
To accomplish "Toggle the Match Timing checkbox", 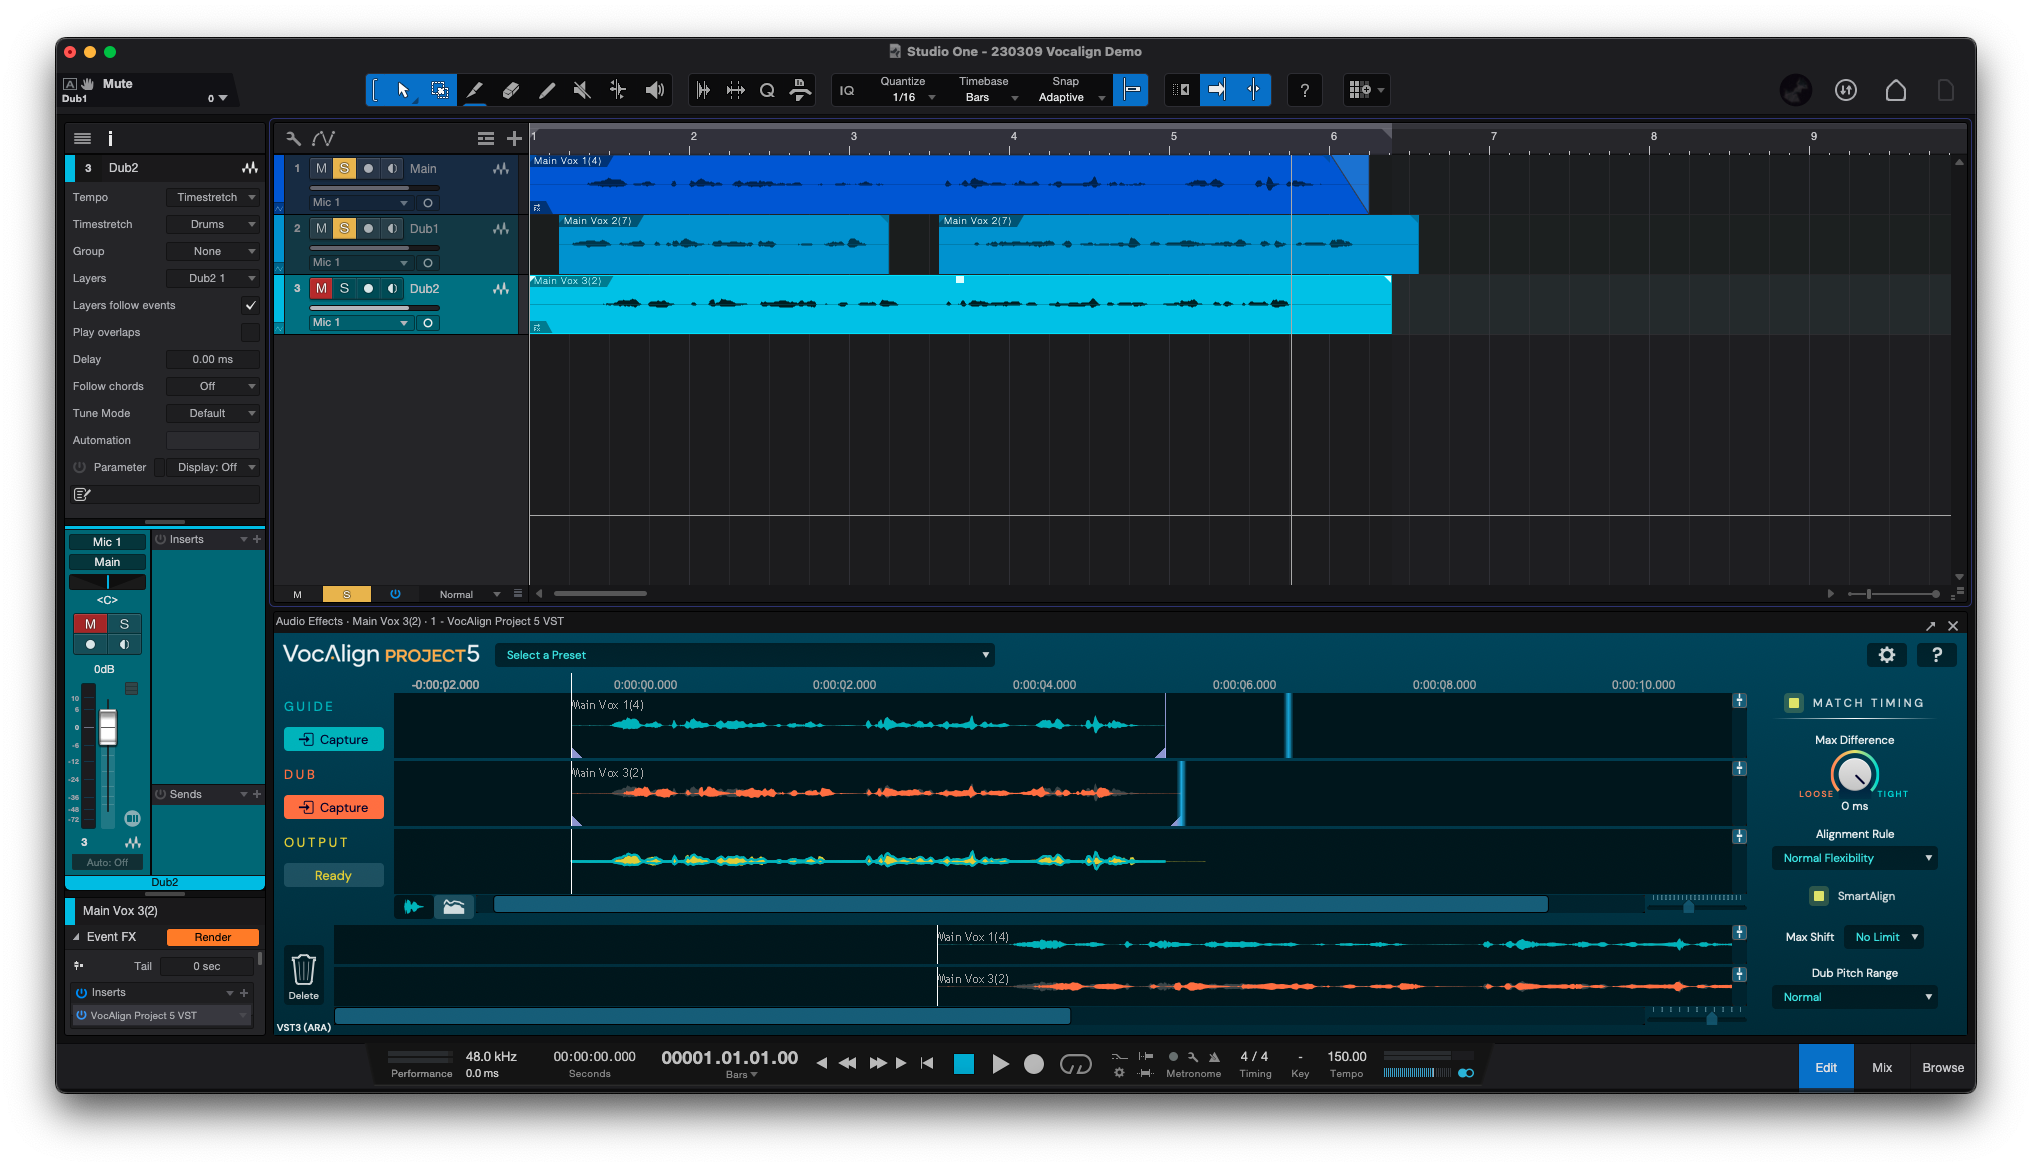I will pyautogui.click(x=1794, y=703).
